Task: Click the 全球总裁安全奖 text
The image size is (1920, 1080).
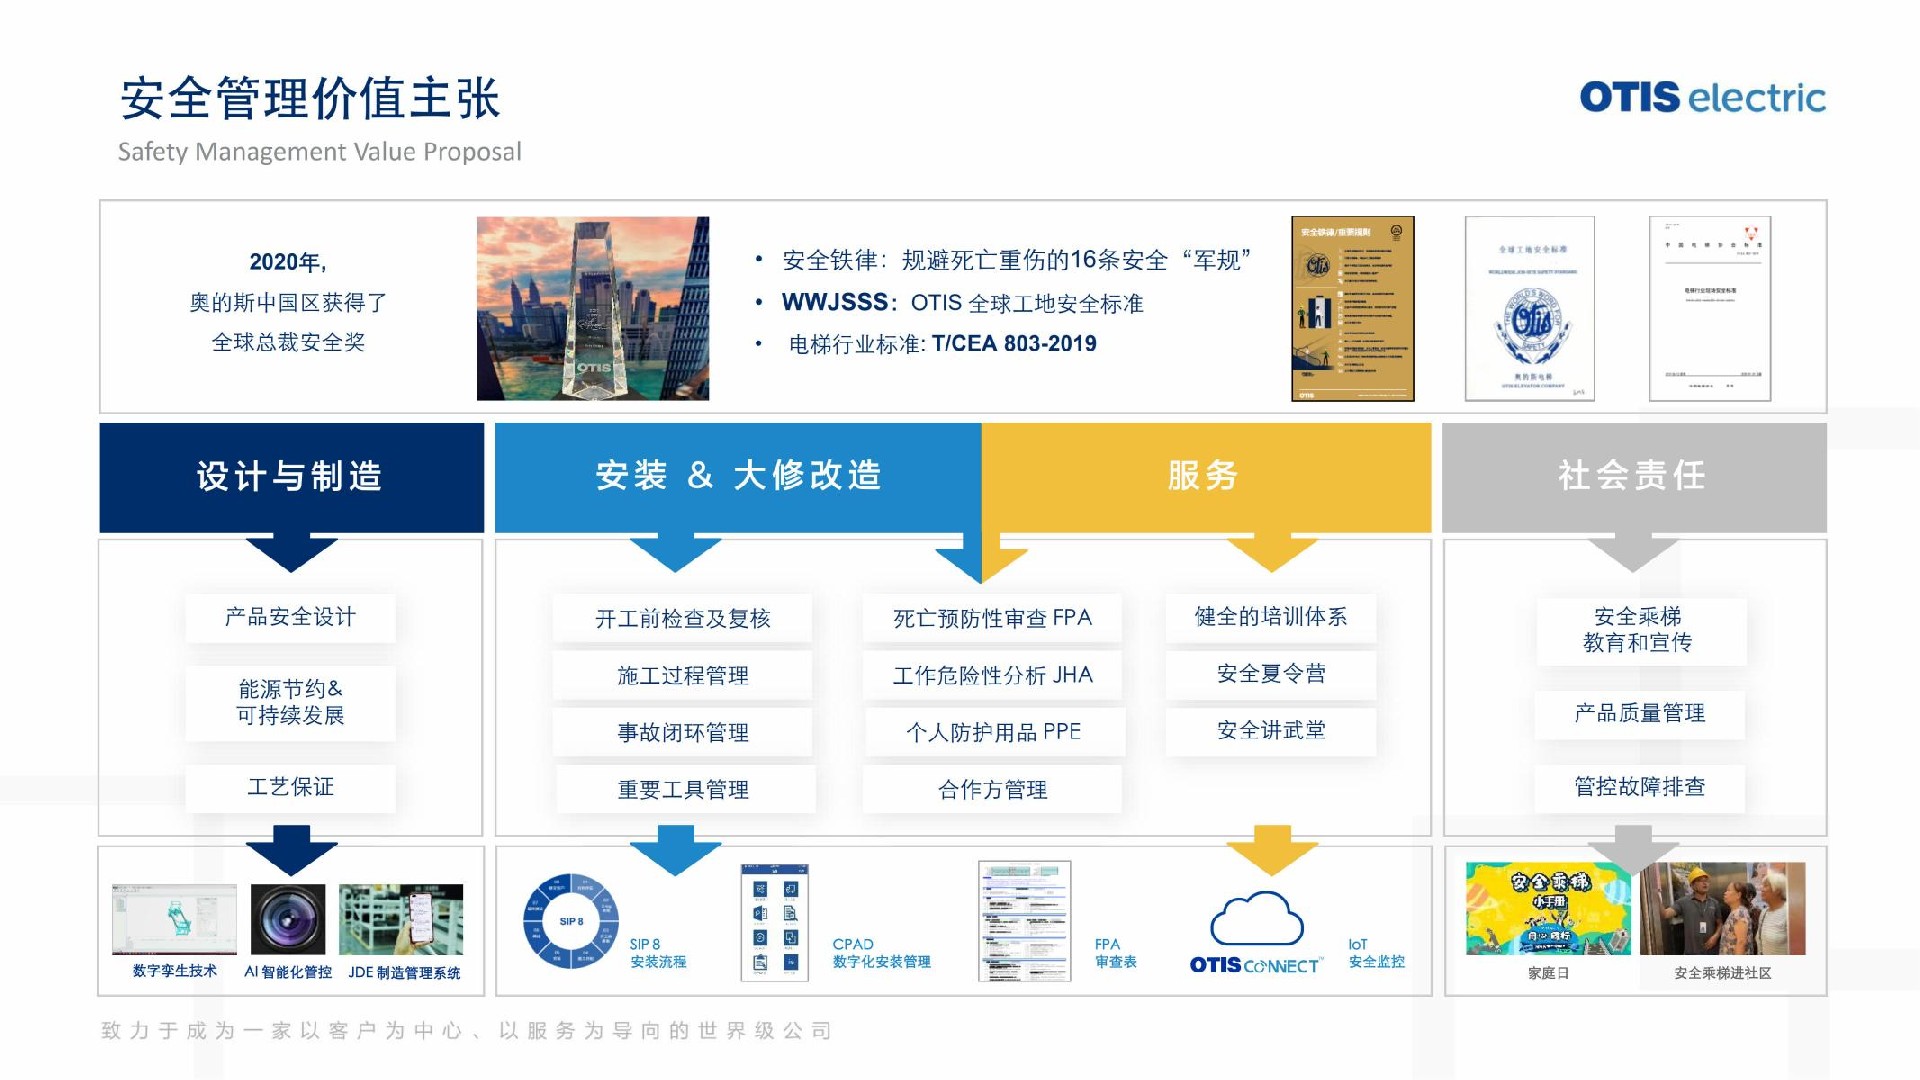Action: (288, 342)
